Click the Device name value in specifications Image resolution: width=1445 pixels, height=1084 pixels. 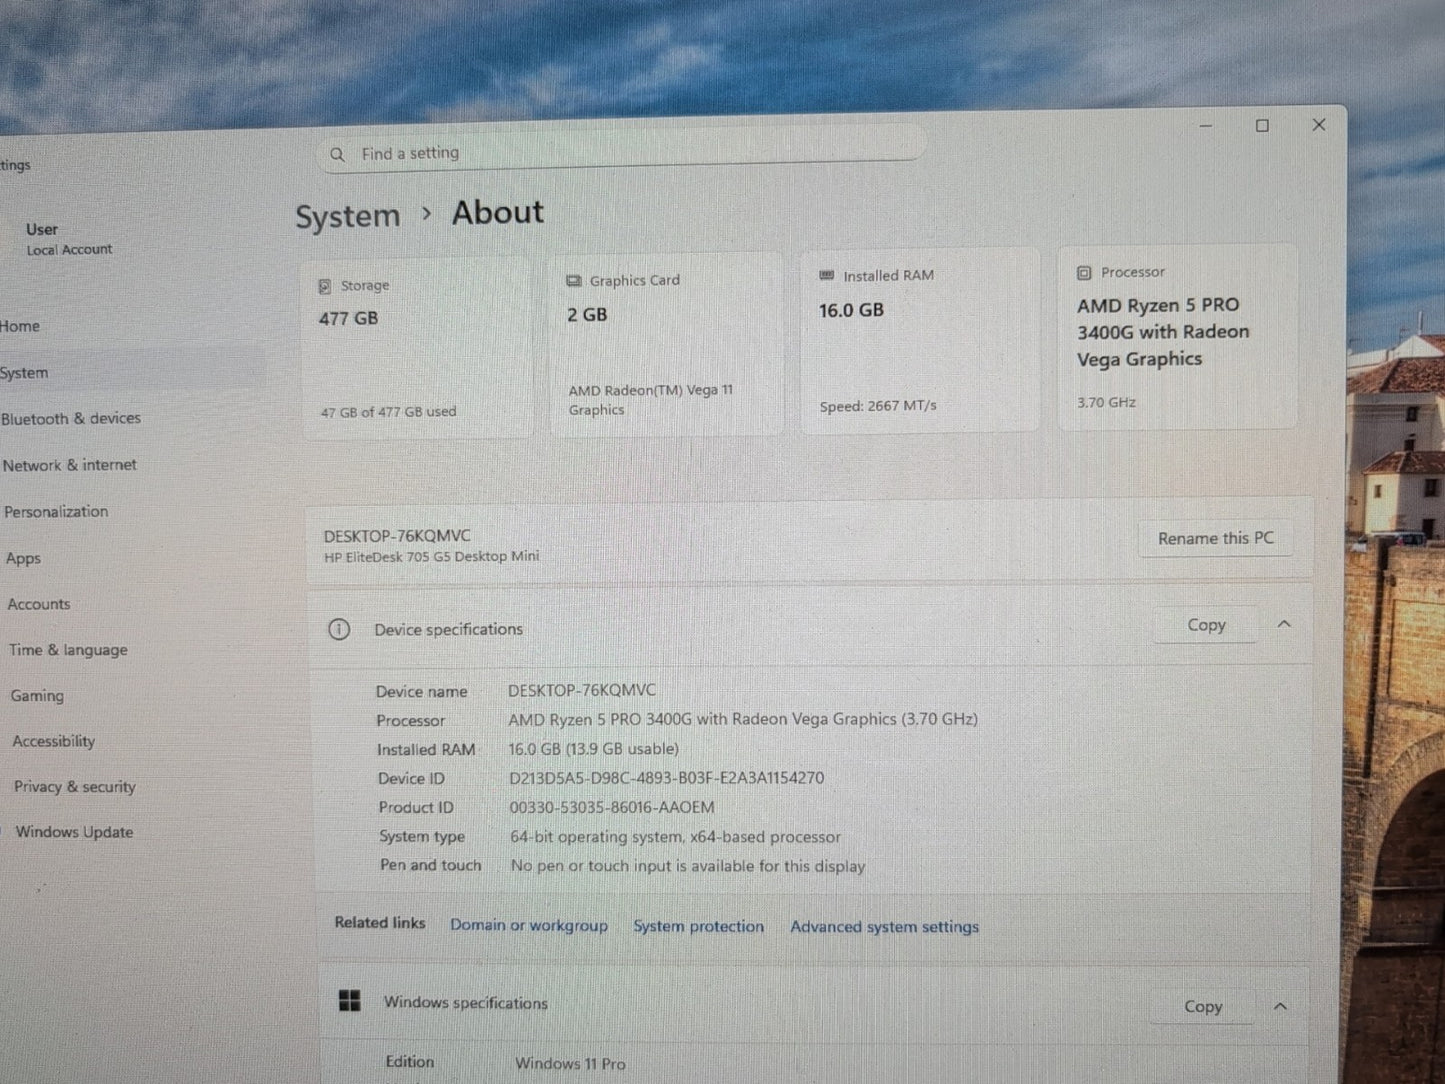[x=582, y=690]
